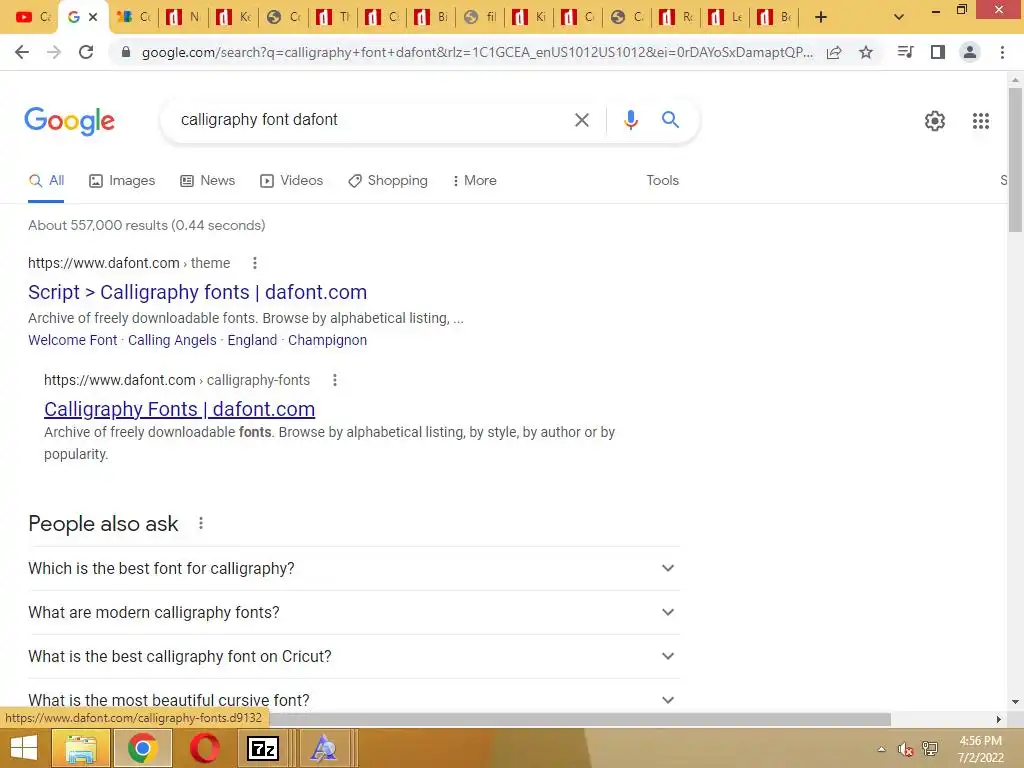Open the font viewer taskbar app
Image resolution: width=1024 pixels, height=768 pixels.
point(323,748)
